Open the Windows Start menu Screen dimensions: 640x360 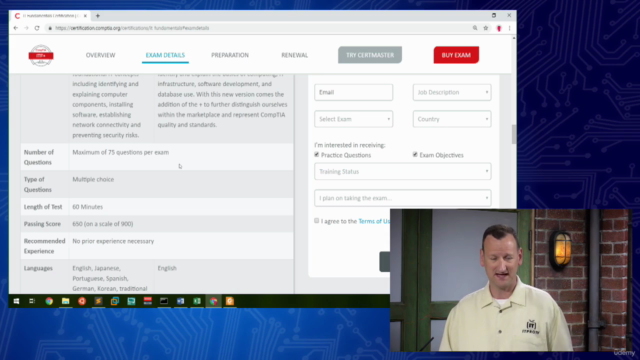(16, 301)
